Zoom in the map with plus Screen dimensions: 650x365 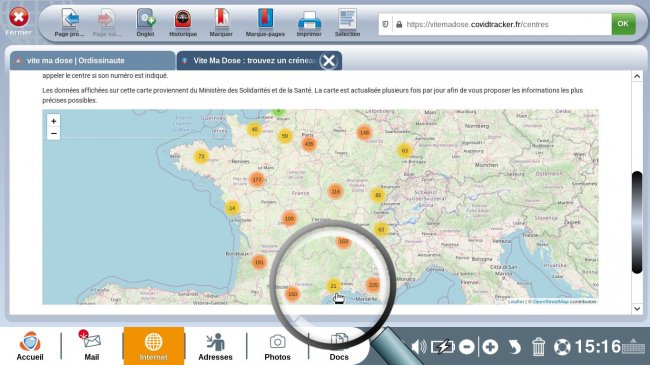[x=53, y=121]
